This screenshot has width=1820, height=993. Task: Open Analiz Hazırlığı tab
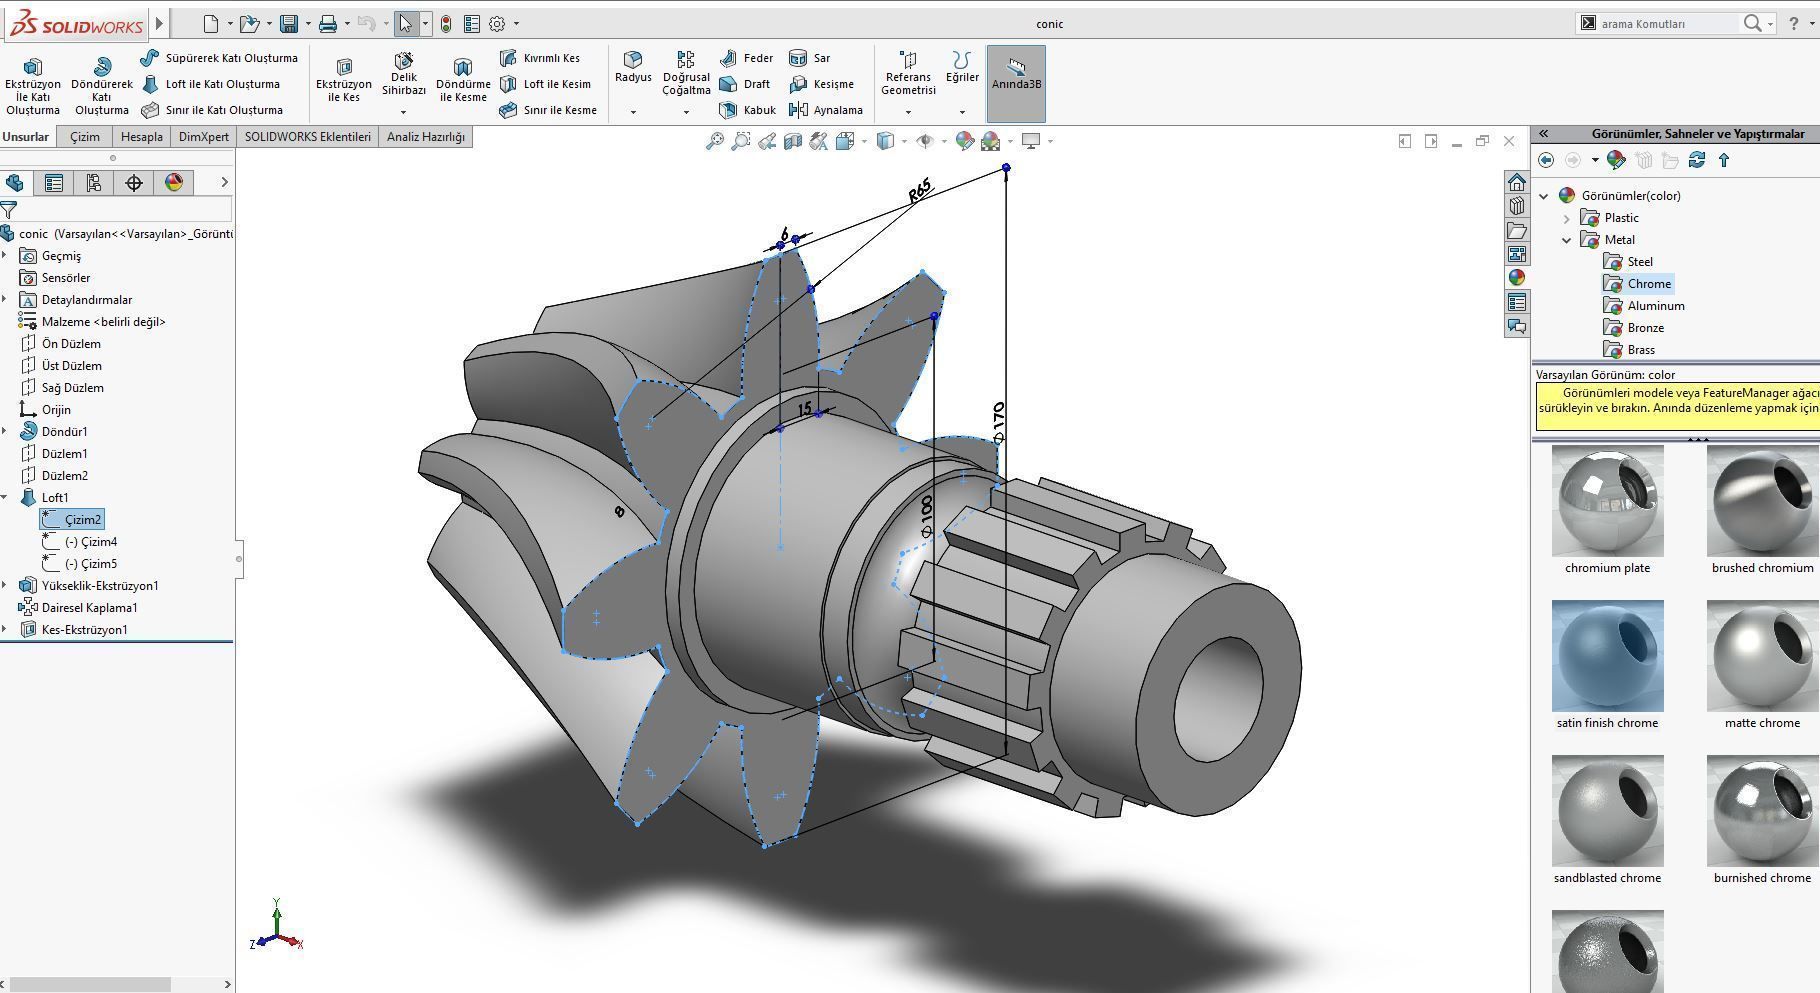coord(426,137)
